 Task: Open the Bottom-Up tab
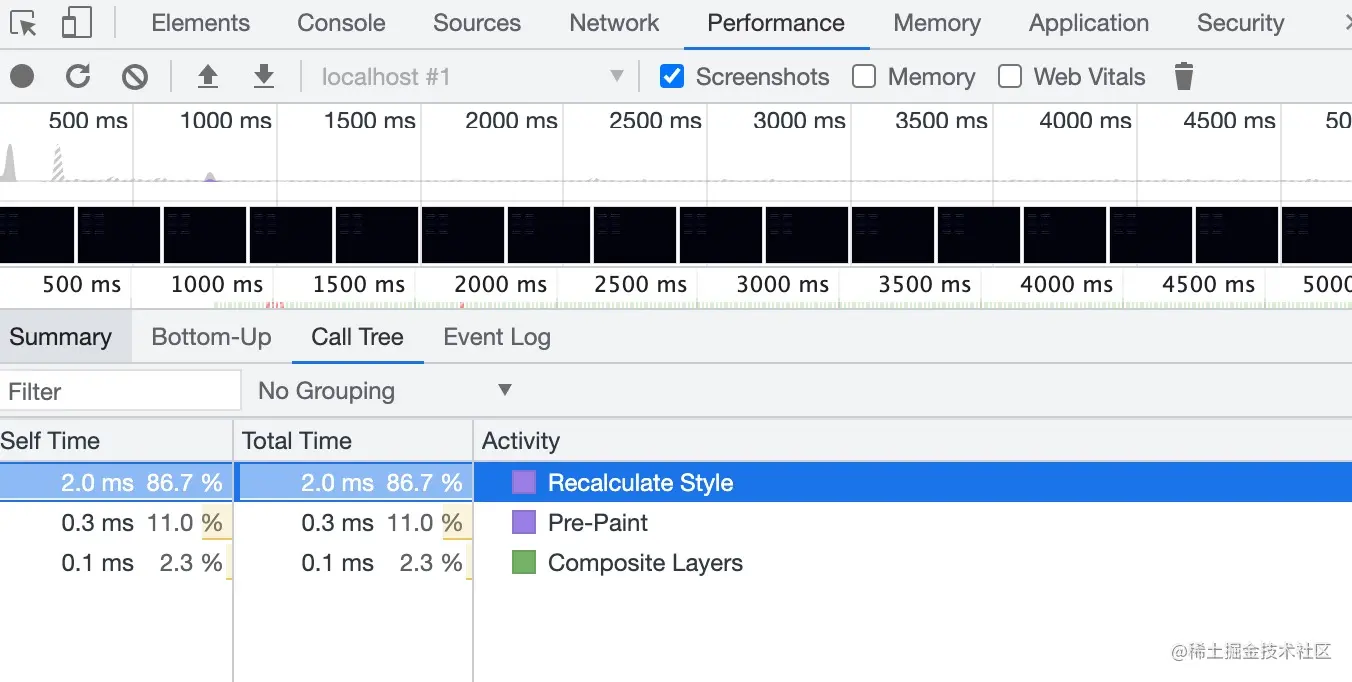[211, 337]
